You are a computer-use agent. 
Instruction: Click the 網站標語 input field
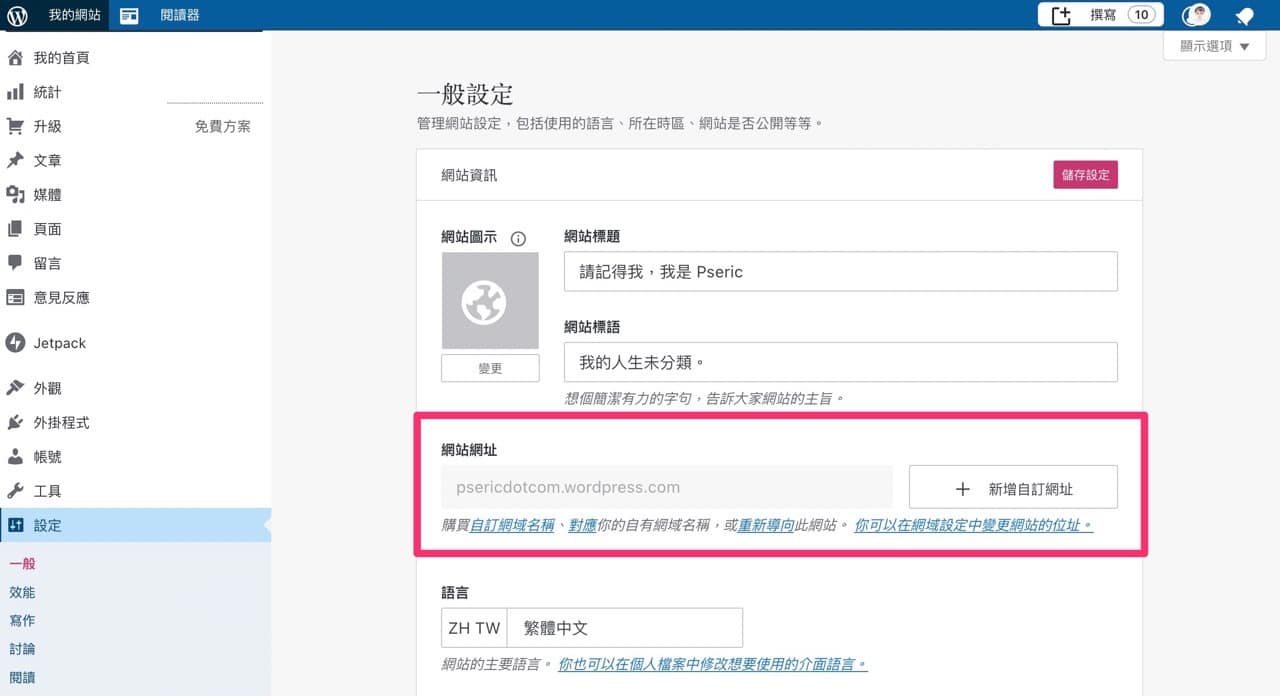click(841, 362)
